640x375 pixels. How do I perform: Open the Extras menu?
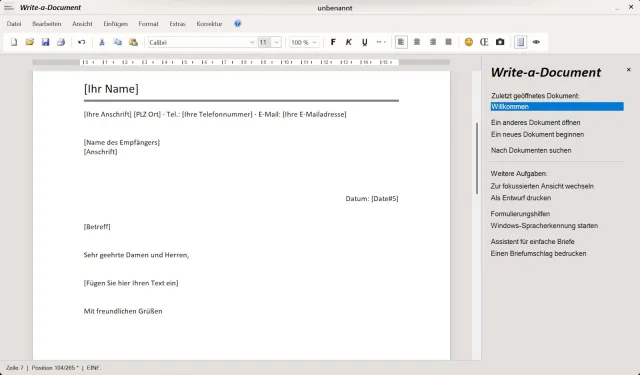[x=177, y=24]
